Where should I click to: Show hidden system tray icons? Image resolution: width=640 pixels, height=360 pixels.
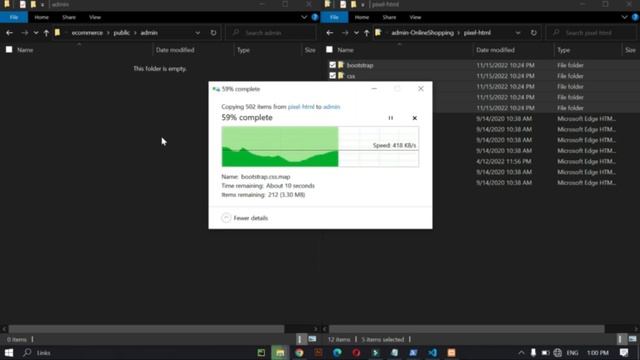(521, 353)
